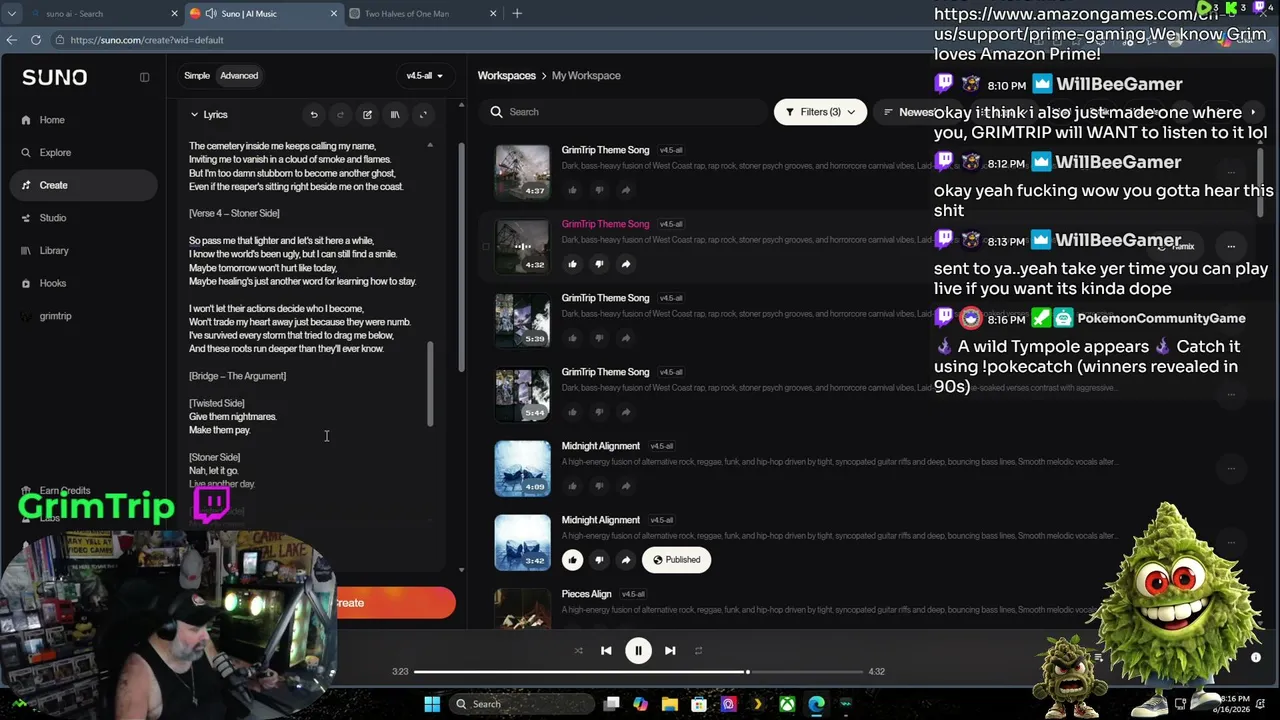Open the lyrics library icon
The height and width of the screenshot is (720, 1280).
coord(395,115)
